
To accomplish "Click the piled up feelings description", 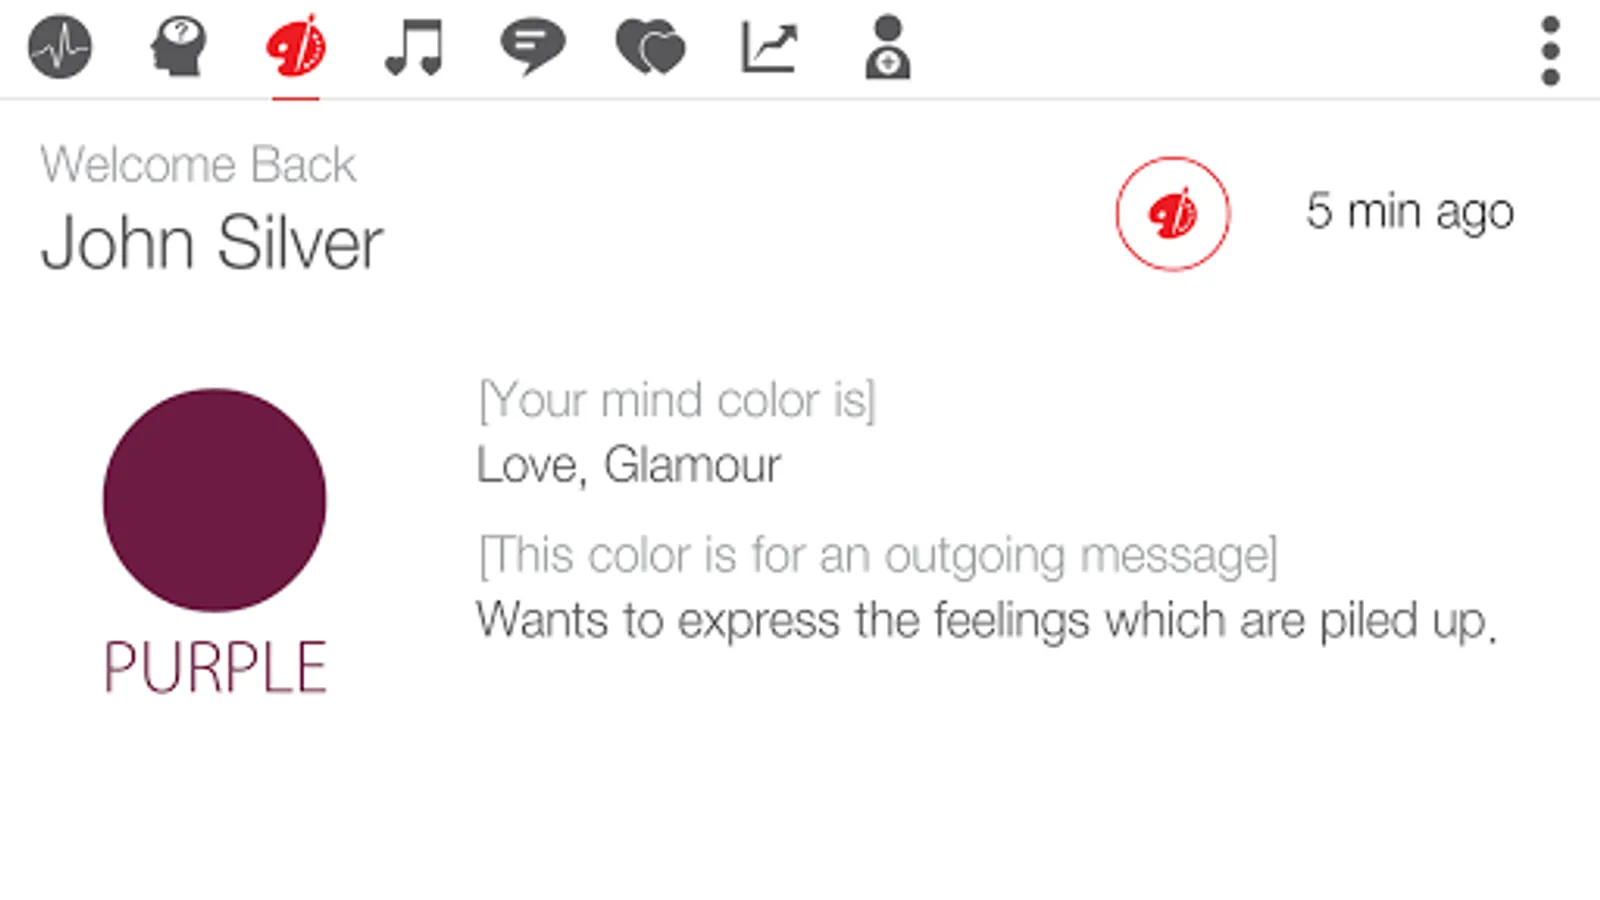I will click(x=986, y=621).
